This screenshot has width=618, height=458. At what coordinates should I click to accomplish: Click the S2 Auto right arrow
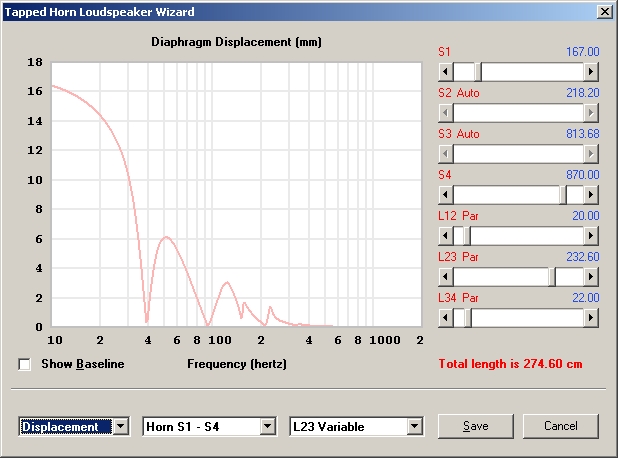(591, 113)
